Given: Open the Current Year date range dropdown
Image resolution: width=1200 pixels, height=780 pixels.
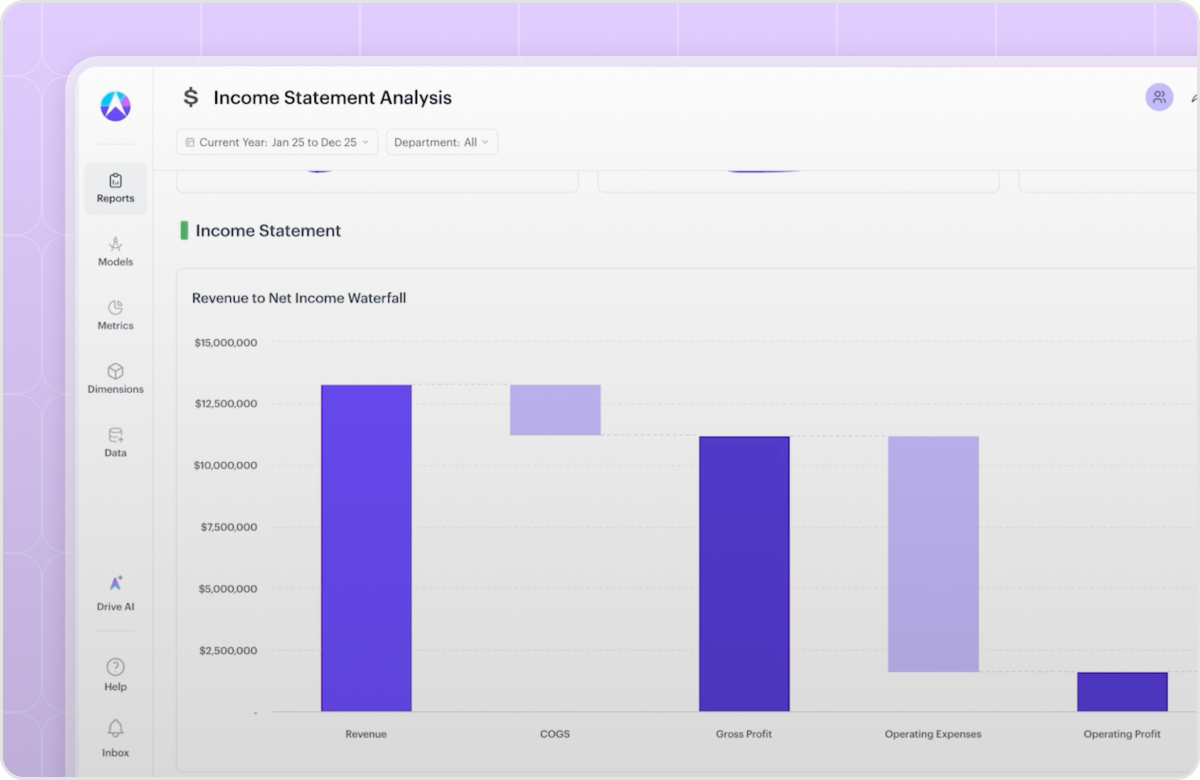Looking at the screenshot, I should pyautogui.click(x=278, y=142).
